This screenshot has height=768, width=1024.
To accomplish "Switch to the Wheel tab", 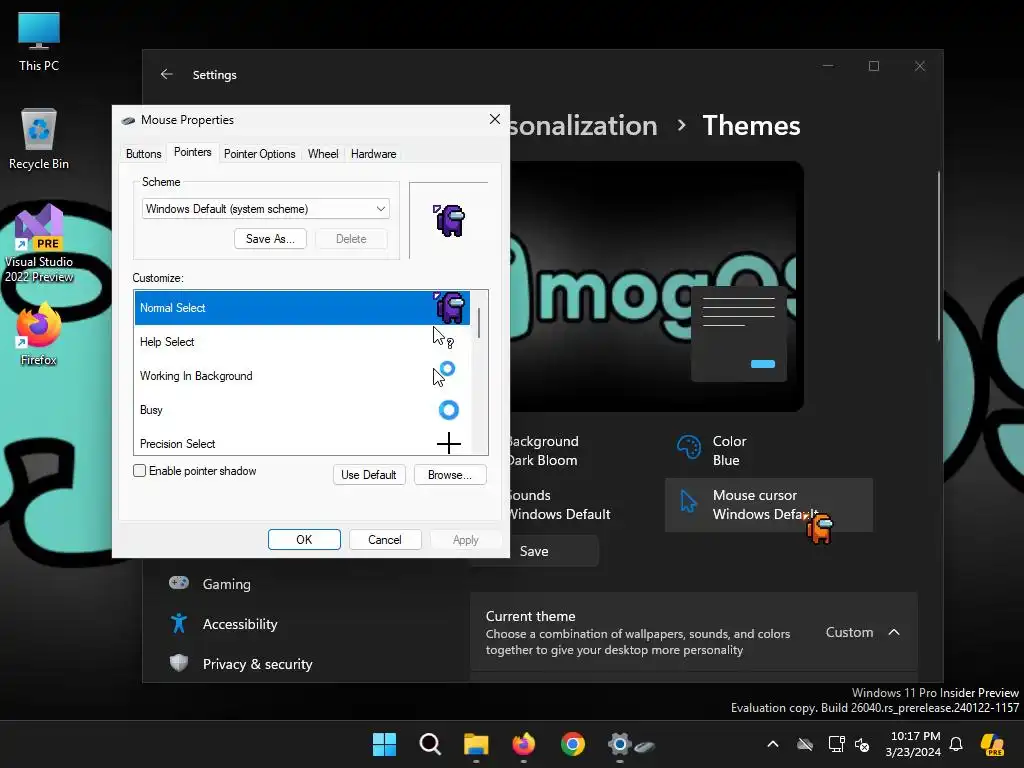I will (323, 153).
